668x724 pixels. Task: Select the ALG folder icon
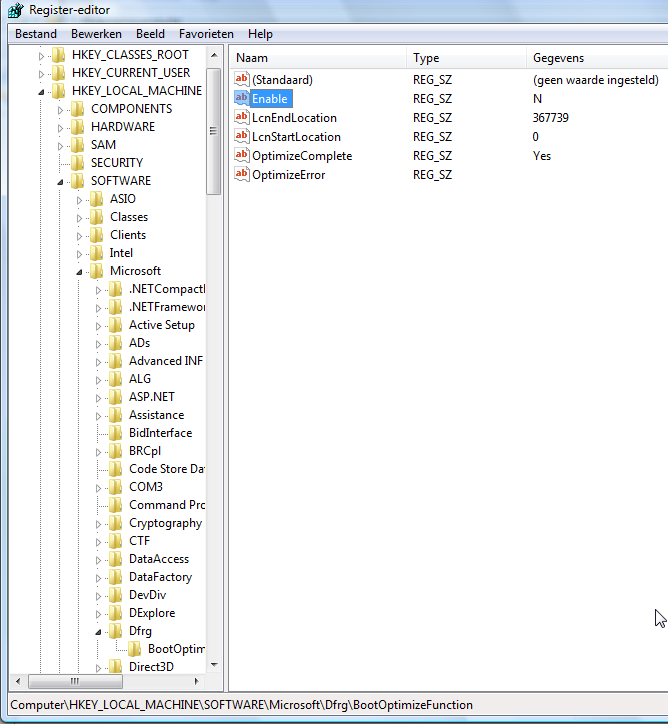click(115, 379)
